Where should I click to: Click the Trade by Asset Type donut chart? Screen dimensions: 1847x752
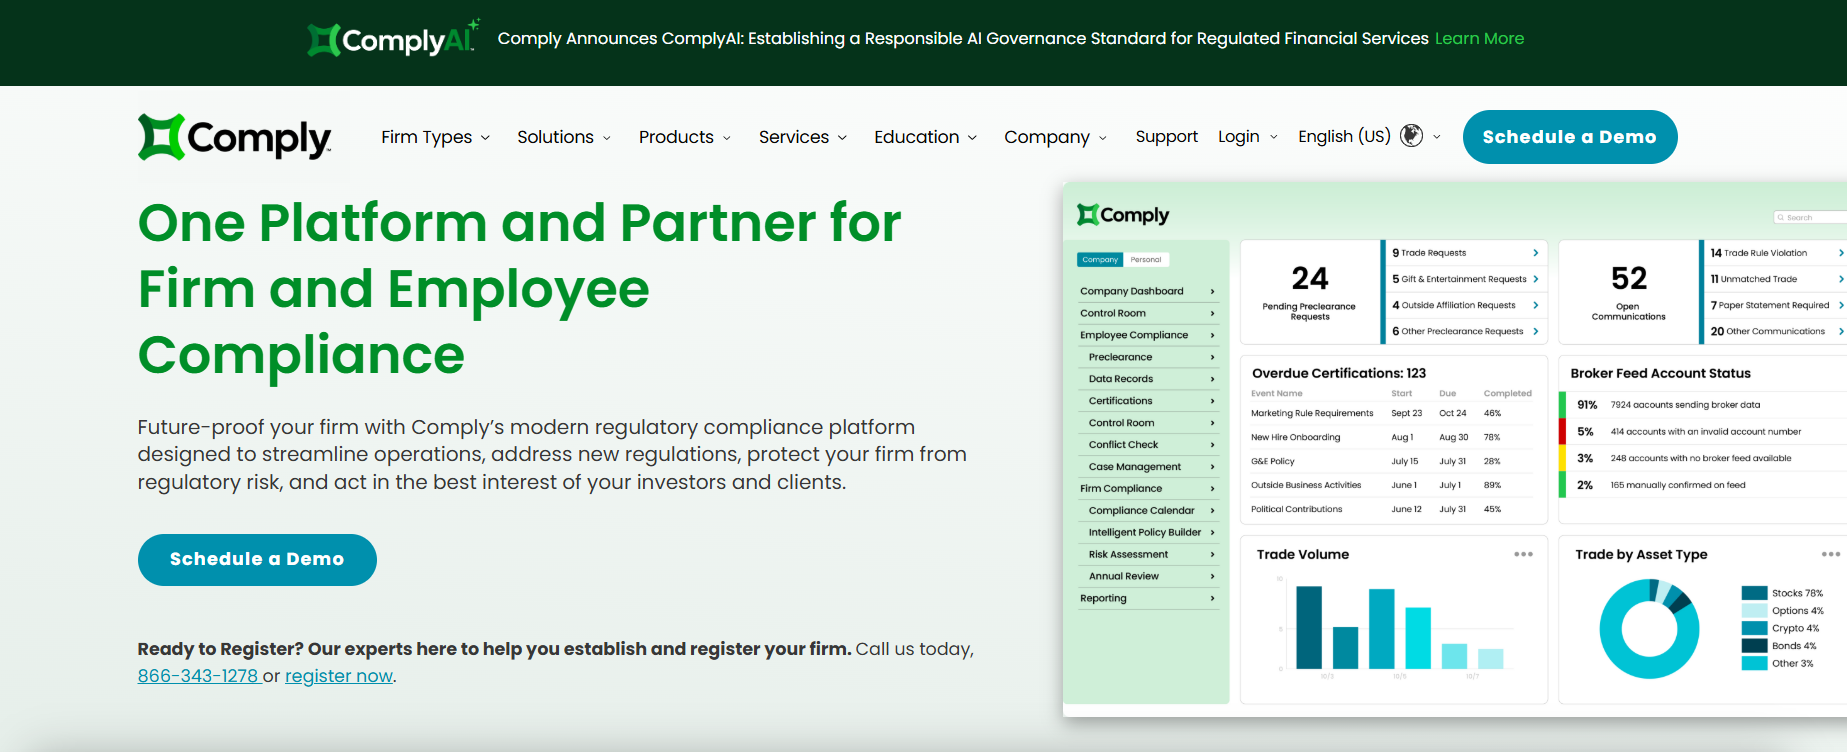tap(1648, 629)
